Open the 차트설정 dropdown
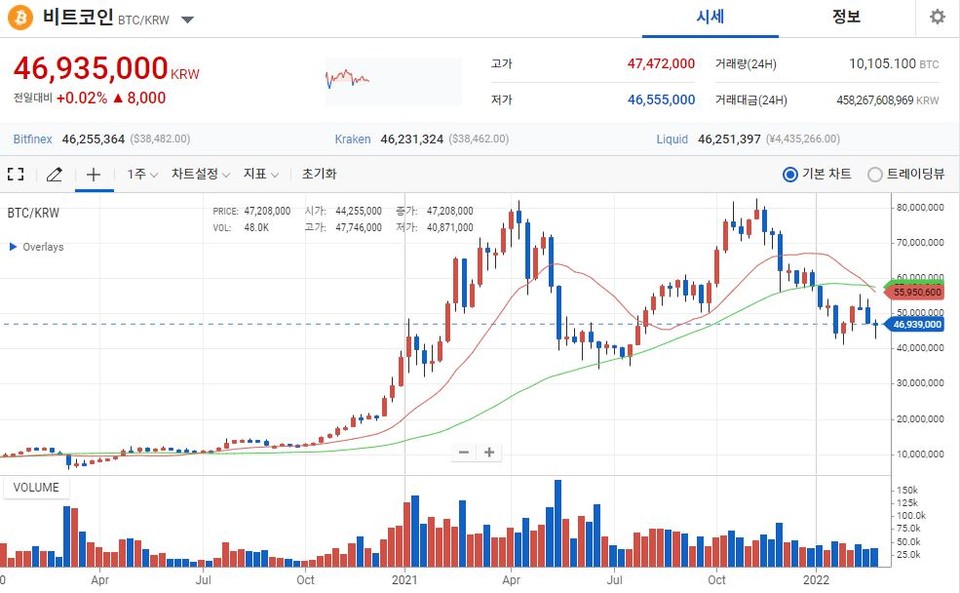Image resolution: width=960 pixels, height=593 pixels. click(200, 174)
